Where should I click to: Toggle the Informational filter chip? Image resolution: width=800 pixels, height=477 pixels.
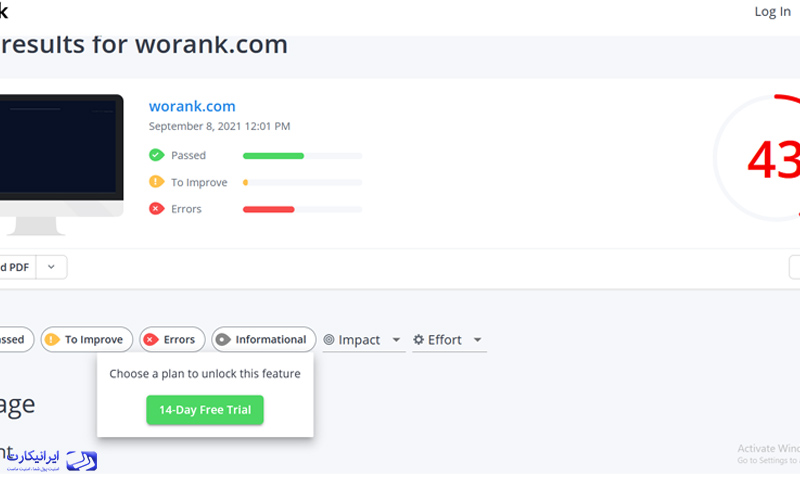(263, 339)
